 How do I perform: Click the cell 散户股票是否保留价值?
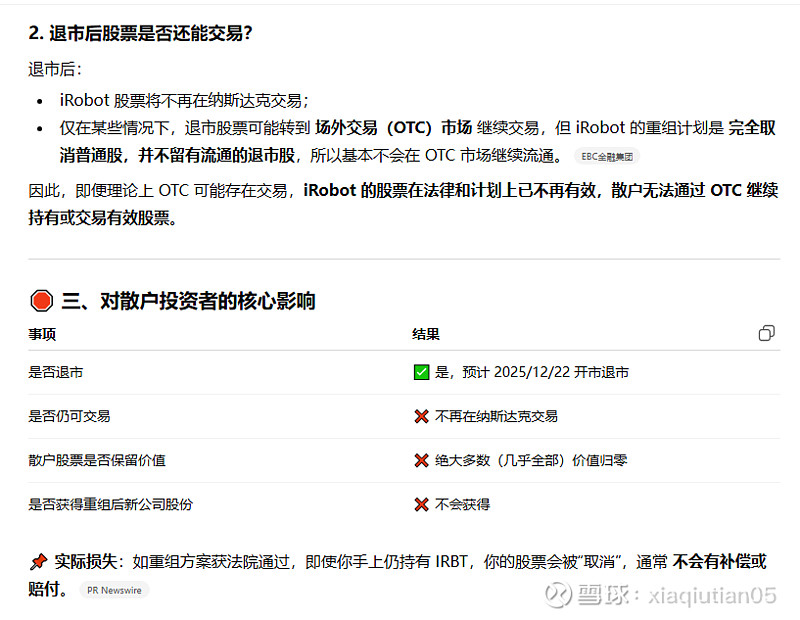[x=97, y=460]
